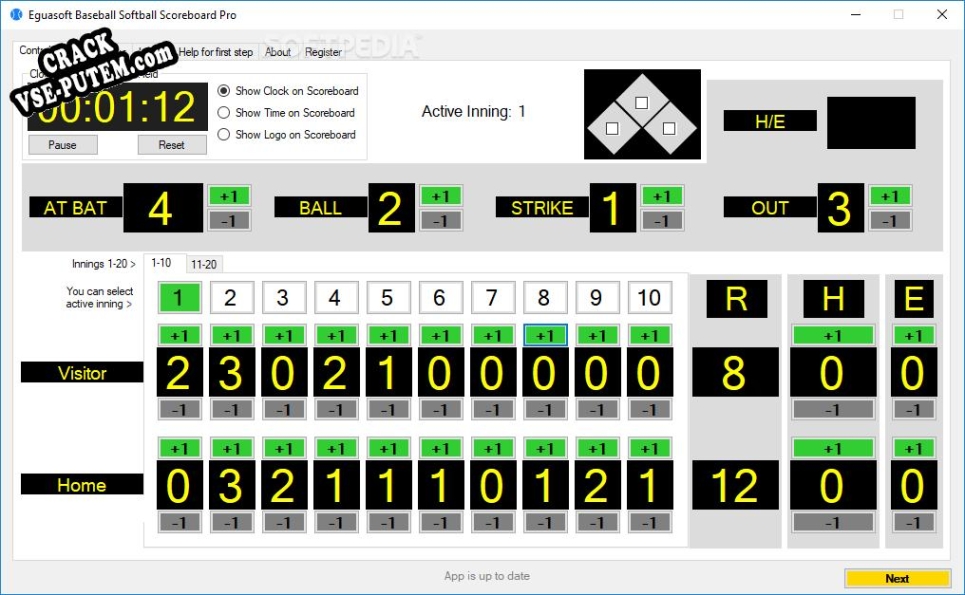Select Show Logo on Scoreboard option

287,134
